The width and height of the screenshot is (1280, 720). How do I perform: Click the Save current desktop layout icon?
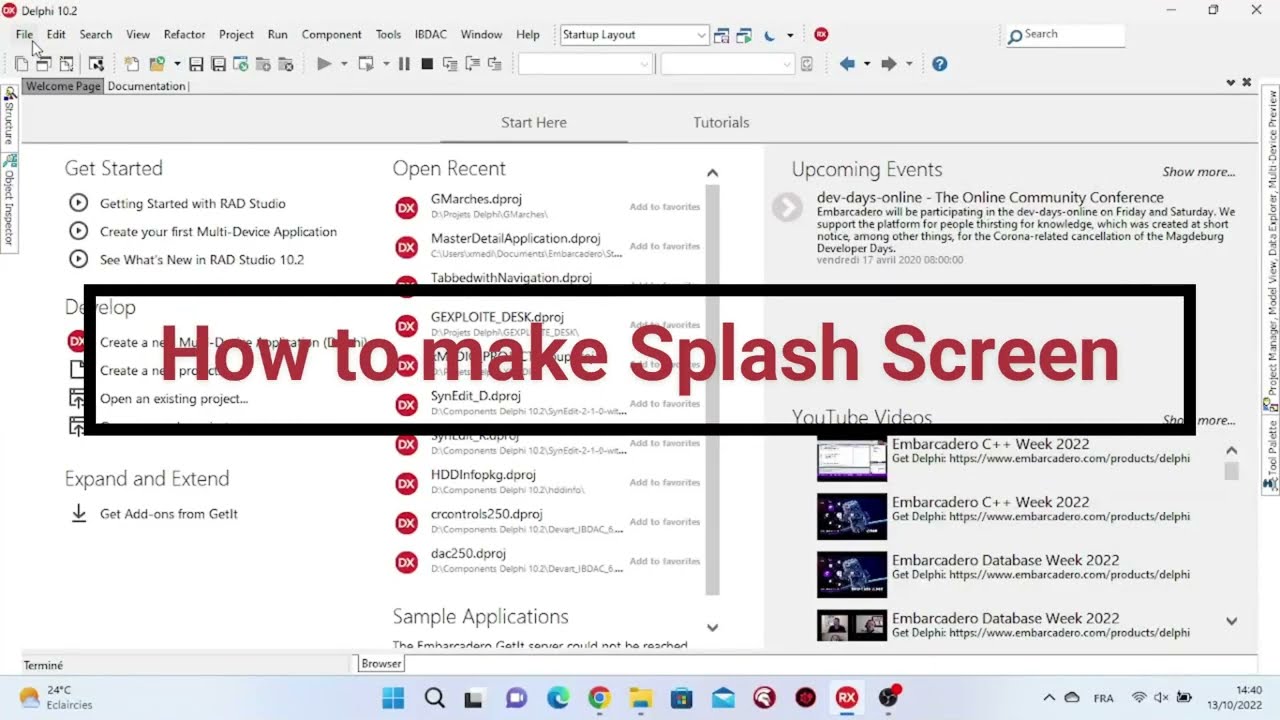point(722,35)
